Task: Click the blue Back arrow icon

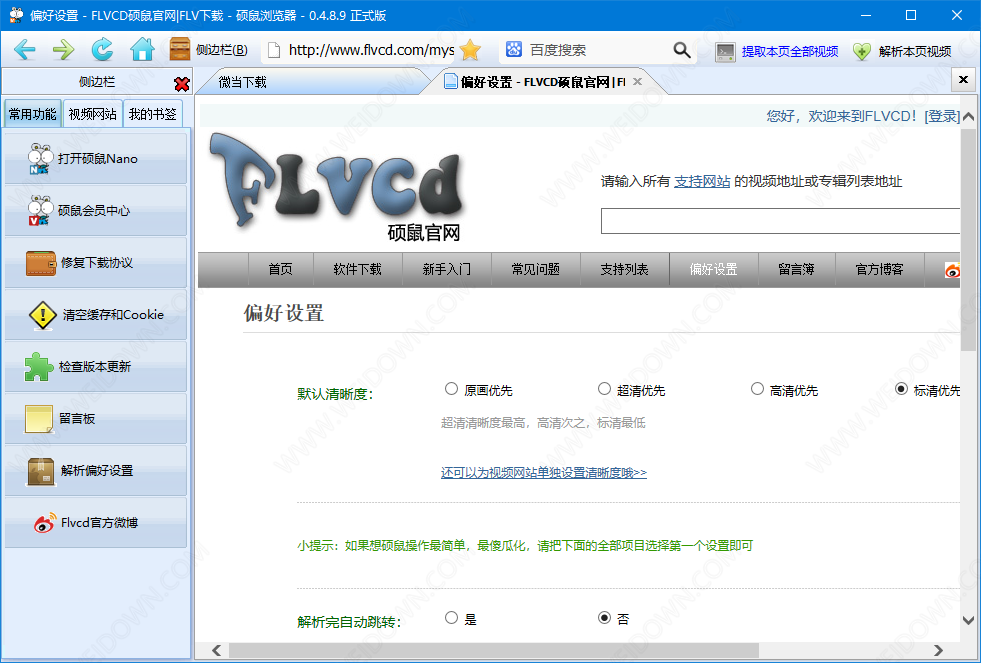Action: [x=24, y=50]
